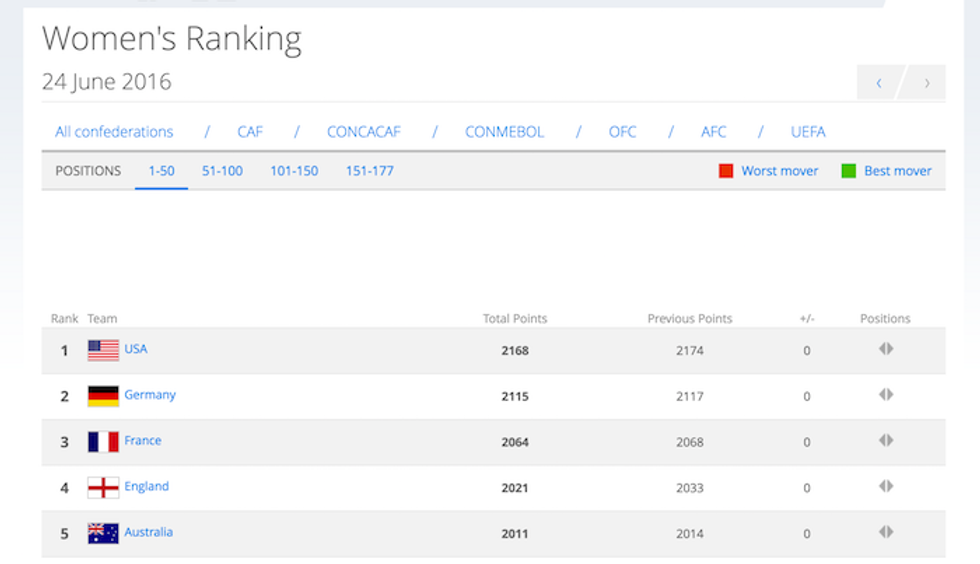Click the red Worst mover swatch
The height and width of the screenshot is (564, 980).
[726, 171]
